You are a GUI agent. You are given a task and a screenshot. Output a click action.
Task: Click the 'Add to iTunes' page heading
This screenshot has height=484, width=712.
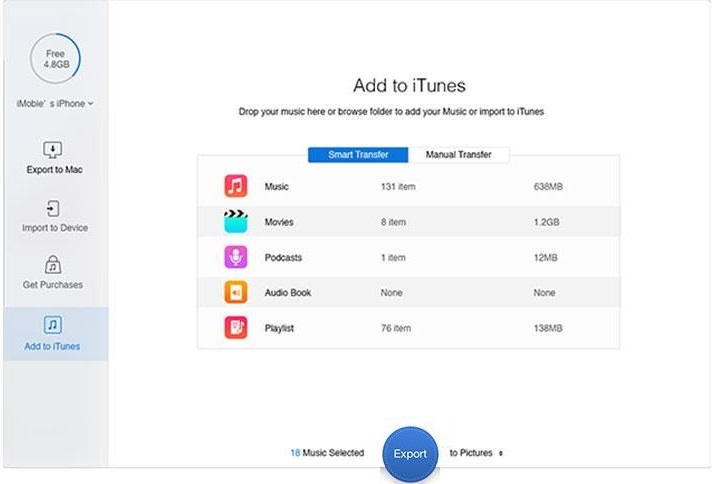coord(409,85)
